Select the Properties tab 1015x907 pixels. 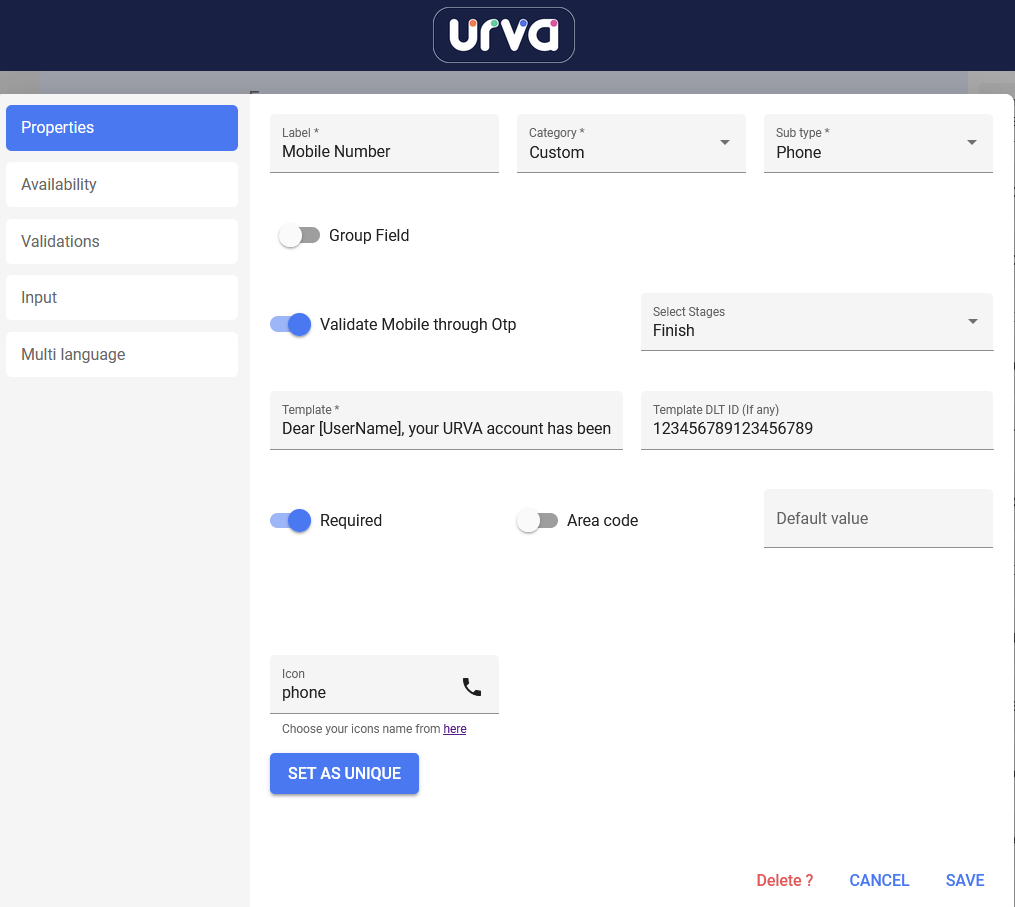pyautogui.click(x=122, y=128)
